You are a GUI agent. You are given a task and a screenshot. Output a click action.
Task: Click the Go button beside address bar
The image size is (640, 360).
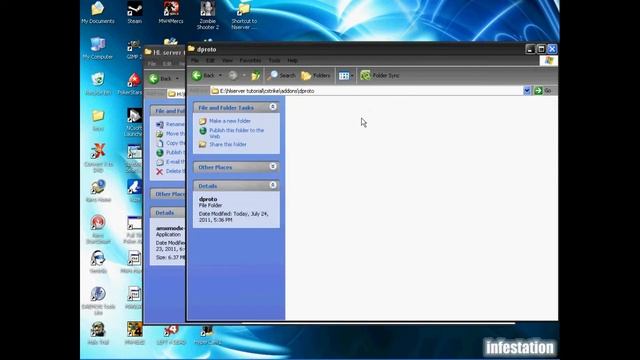coord(543,91)
